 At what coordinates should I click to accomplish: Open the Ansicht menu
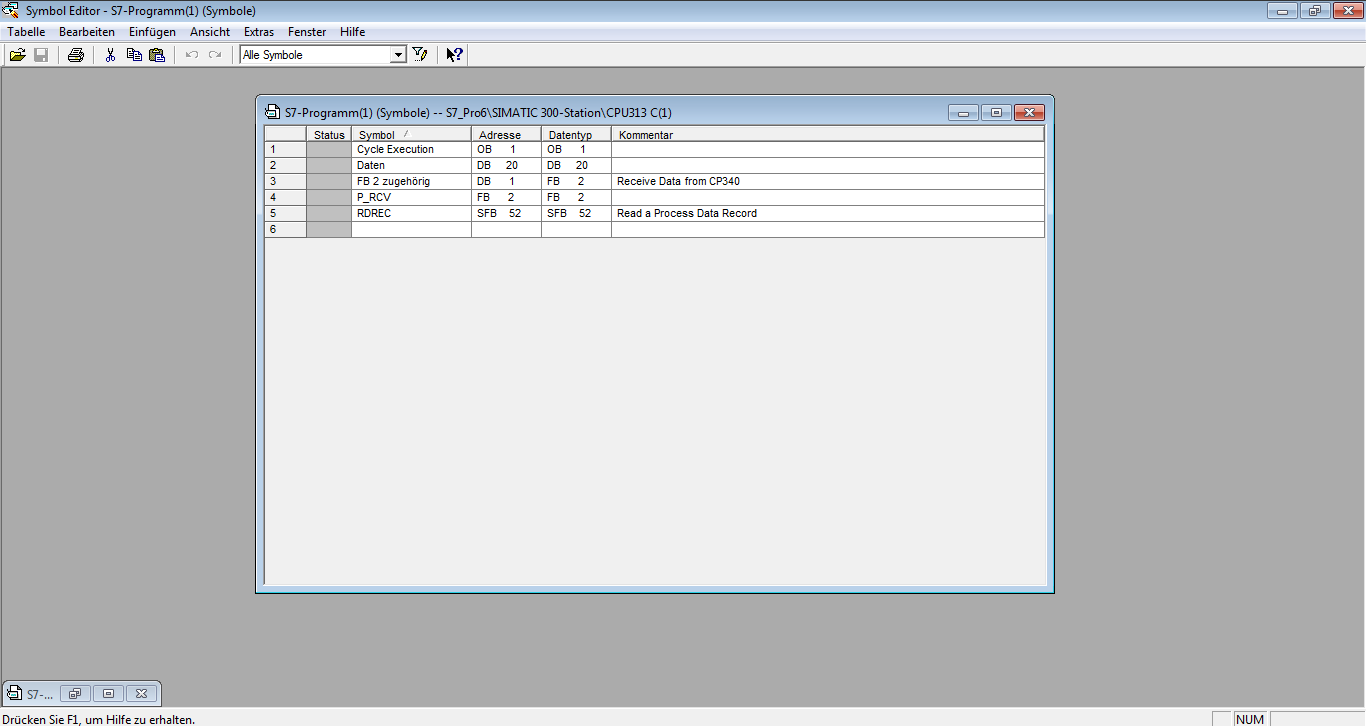click(x=210, y=32)
